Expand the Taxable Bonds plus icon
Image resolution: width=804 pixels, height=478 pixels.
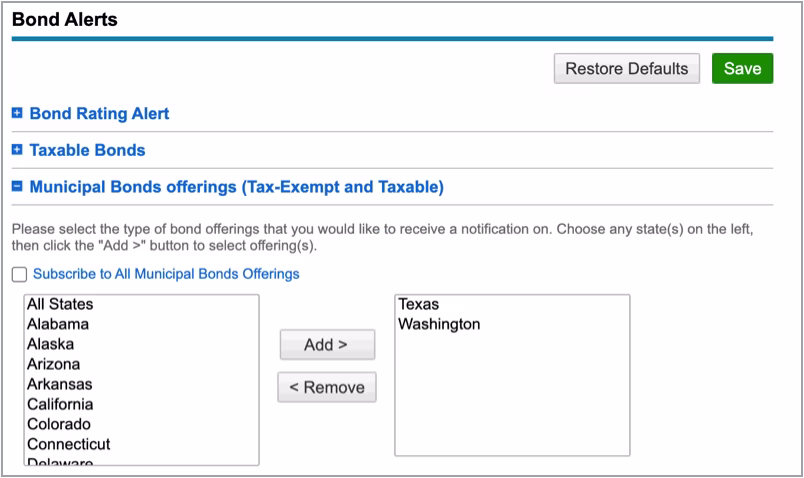[17, 150]
